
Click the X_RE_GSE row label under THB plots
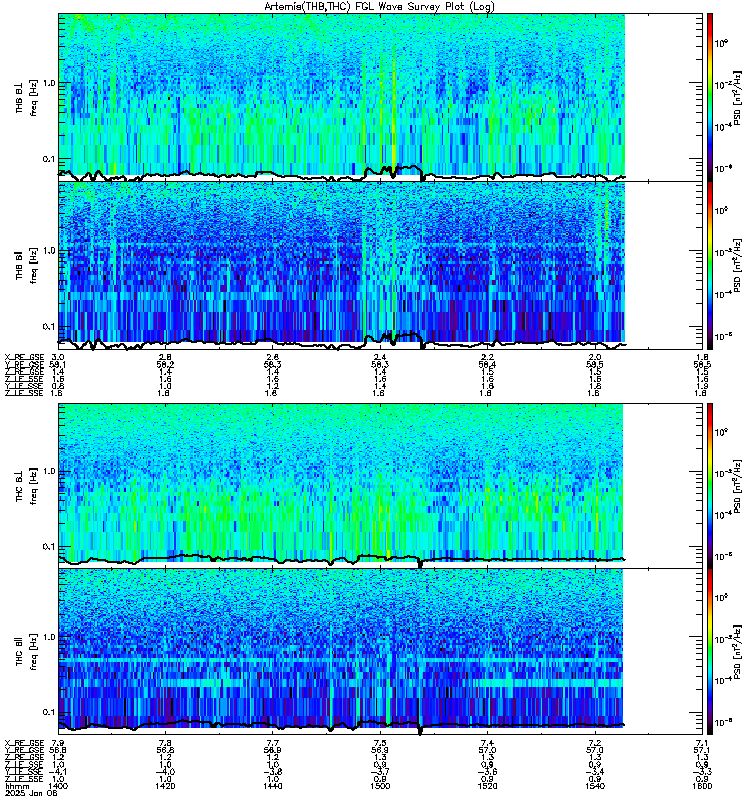point(24,357)
